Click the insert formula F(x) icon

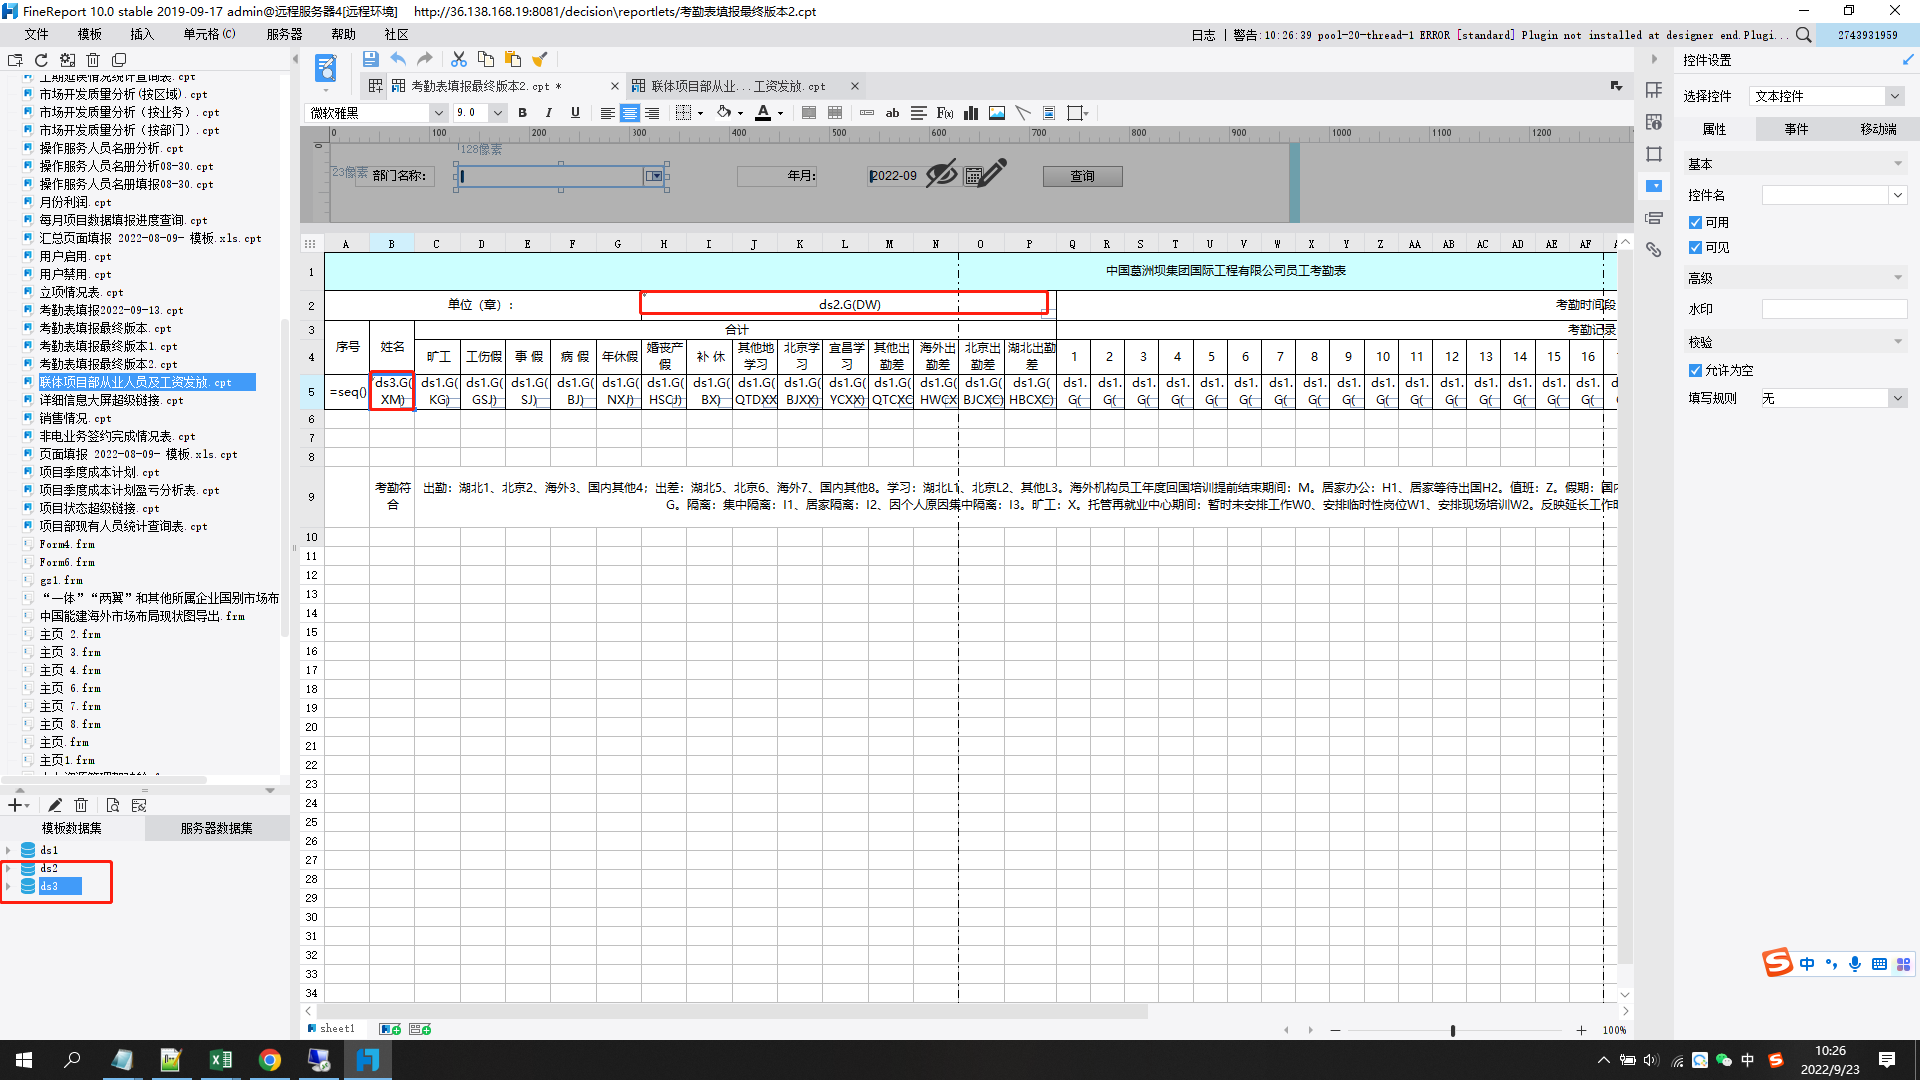tap(945, 113)
